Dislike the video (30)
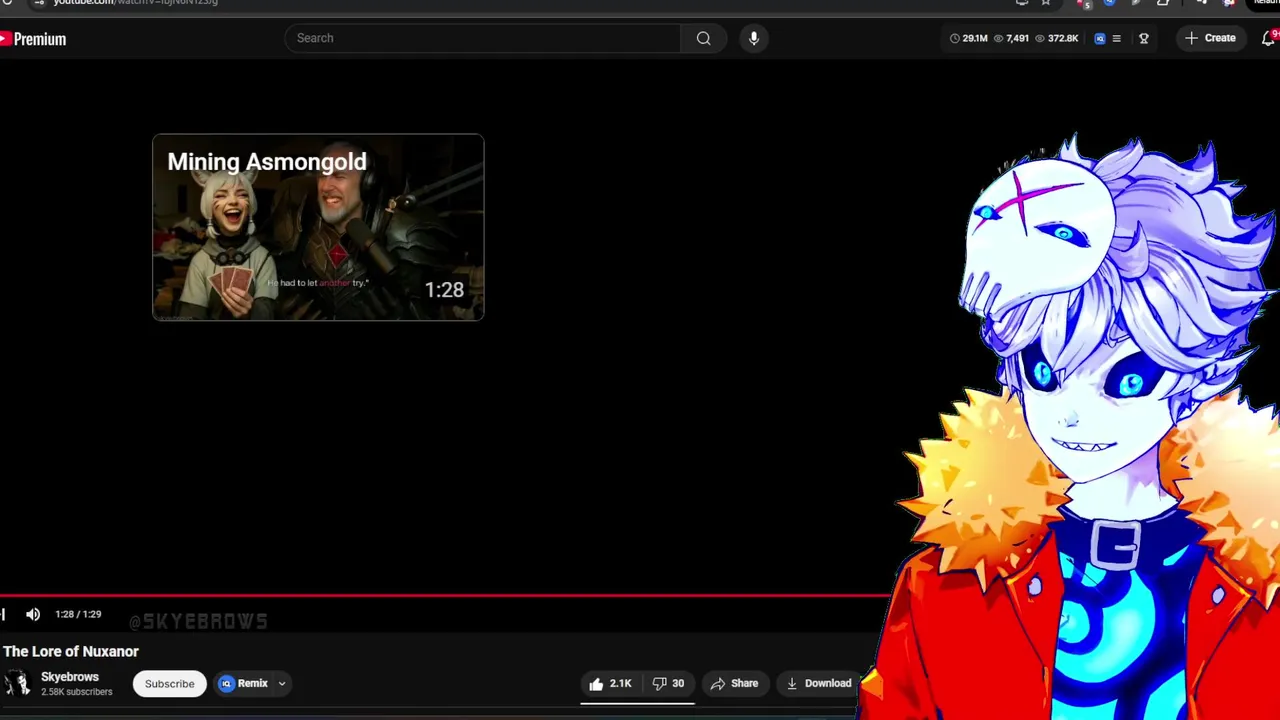The height and width of the screenshot is (720, 1280). 668,683
